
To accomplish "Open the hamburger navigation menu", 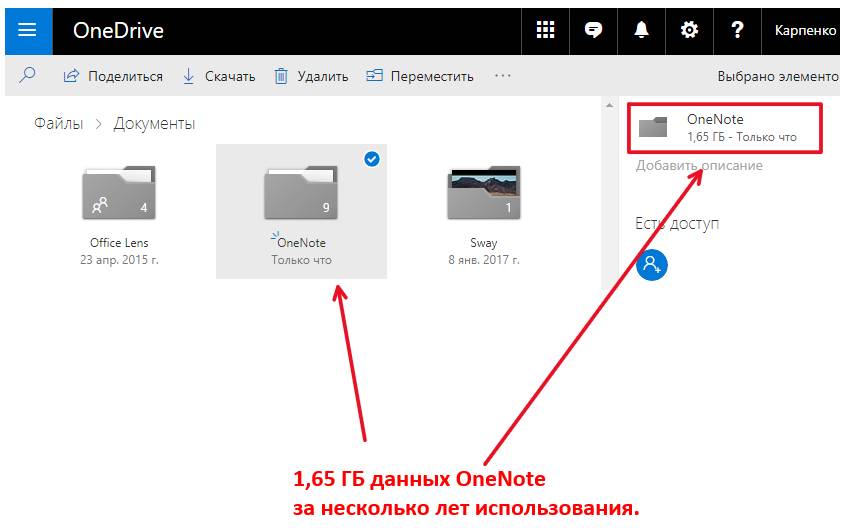I will (x=28, y=30).
